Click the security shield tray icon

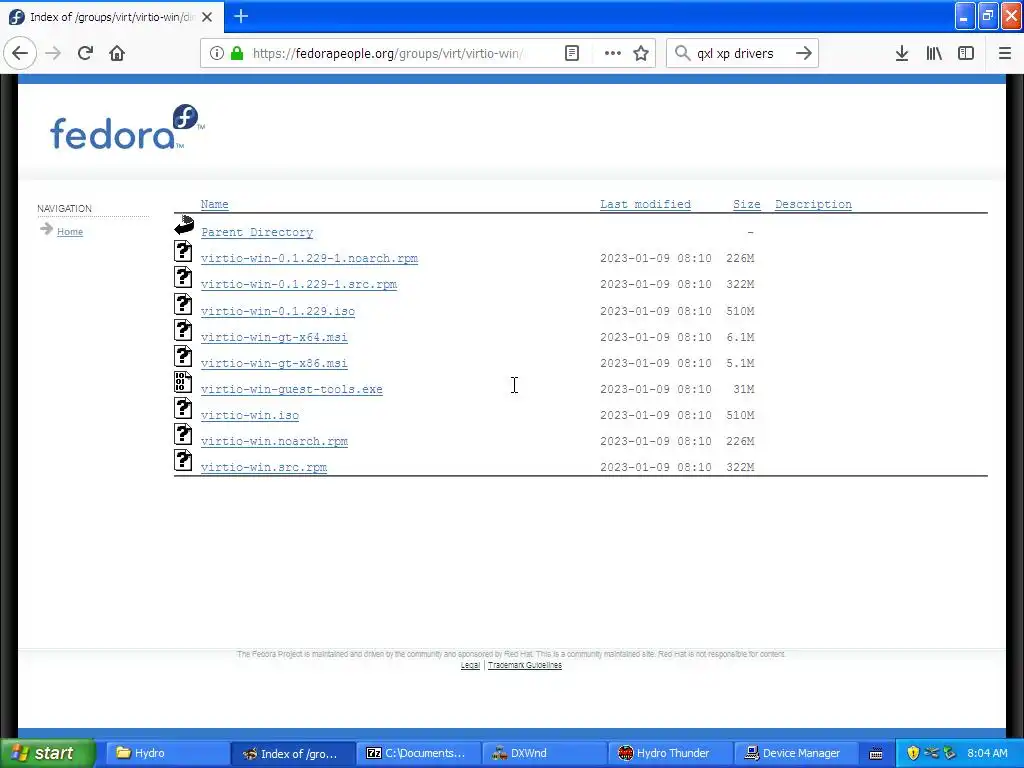point(913,753)
